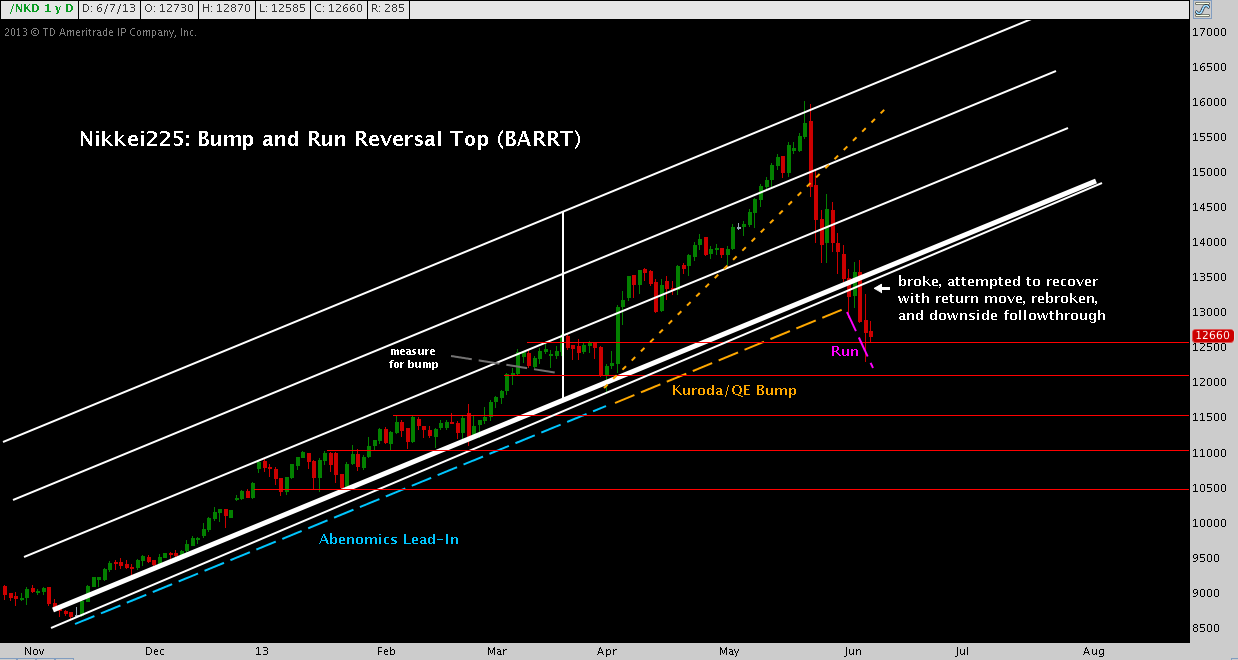1238x660 pixels.
Task: Click the D: 6/7/13 date field
Action: pyautogui.click(x=109, y=9)
